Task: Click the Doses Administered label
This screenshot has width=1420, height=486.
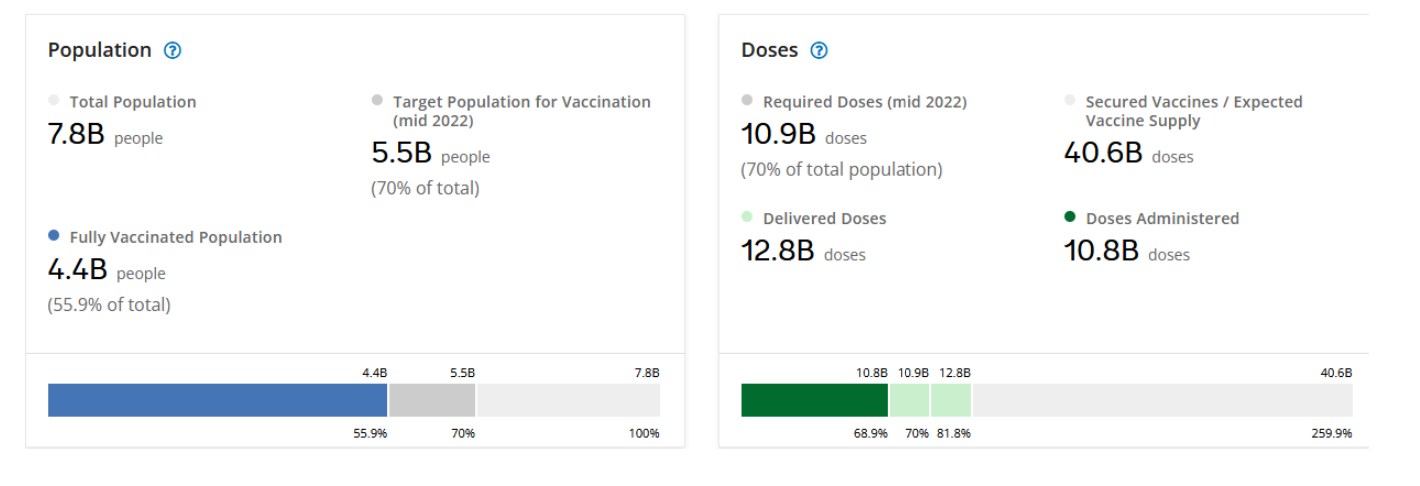Action: (x=1162, y=218)
